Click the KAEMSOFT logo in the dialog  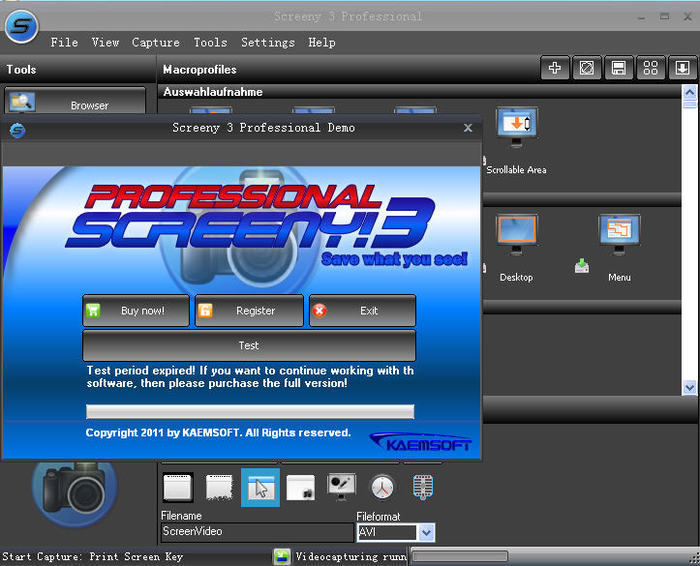421,442
